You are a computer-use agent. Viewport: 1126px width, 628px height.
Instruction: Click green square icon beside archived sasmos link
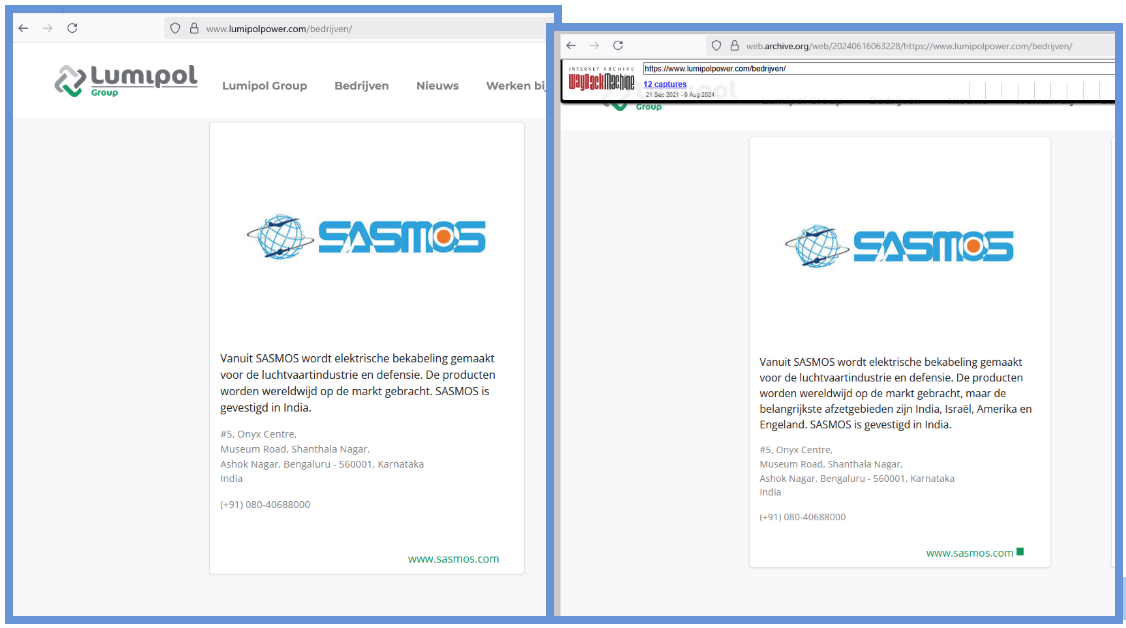pos(1020,552)
